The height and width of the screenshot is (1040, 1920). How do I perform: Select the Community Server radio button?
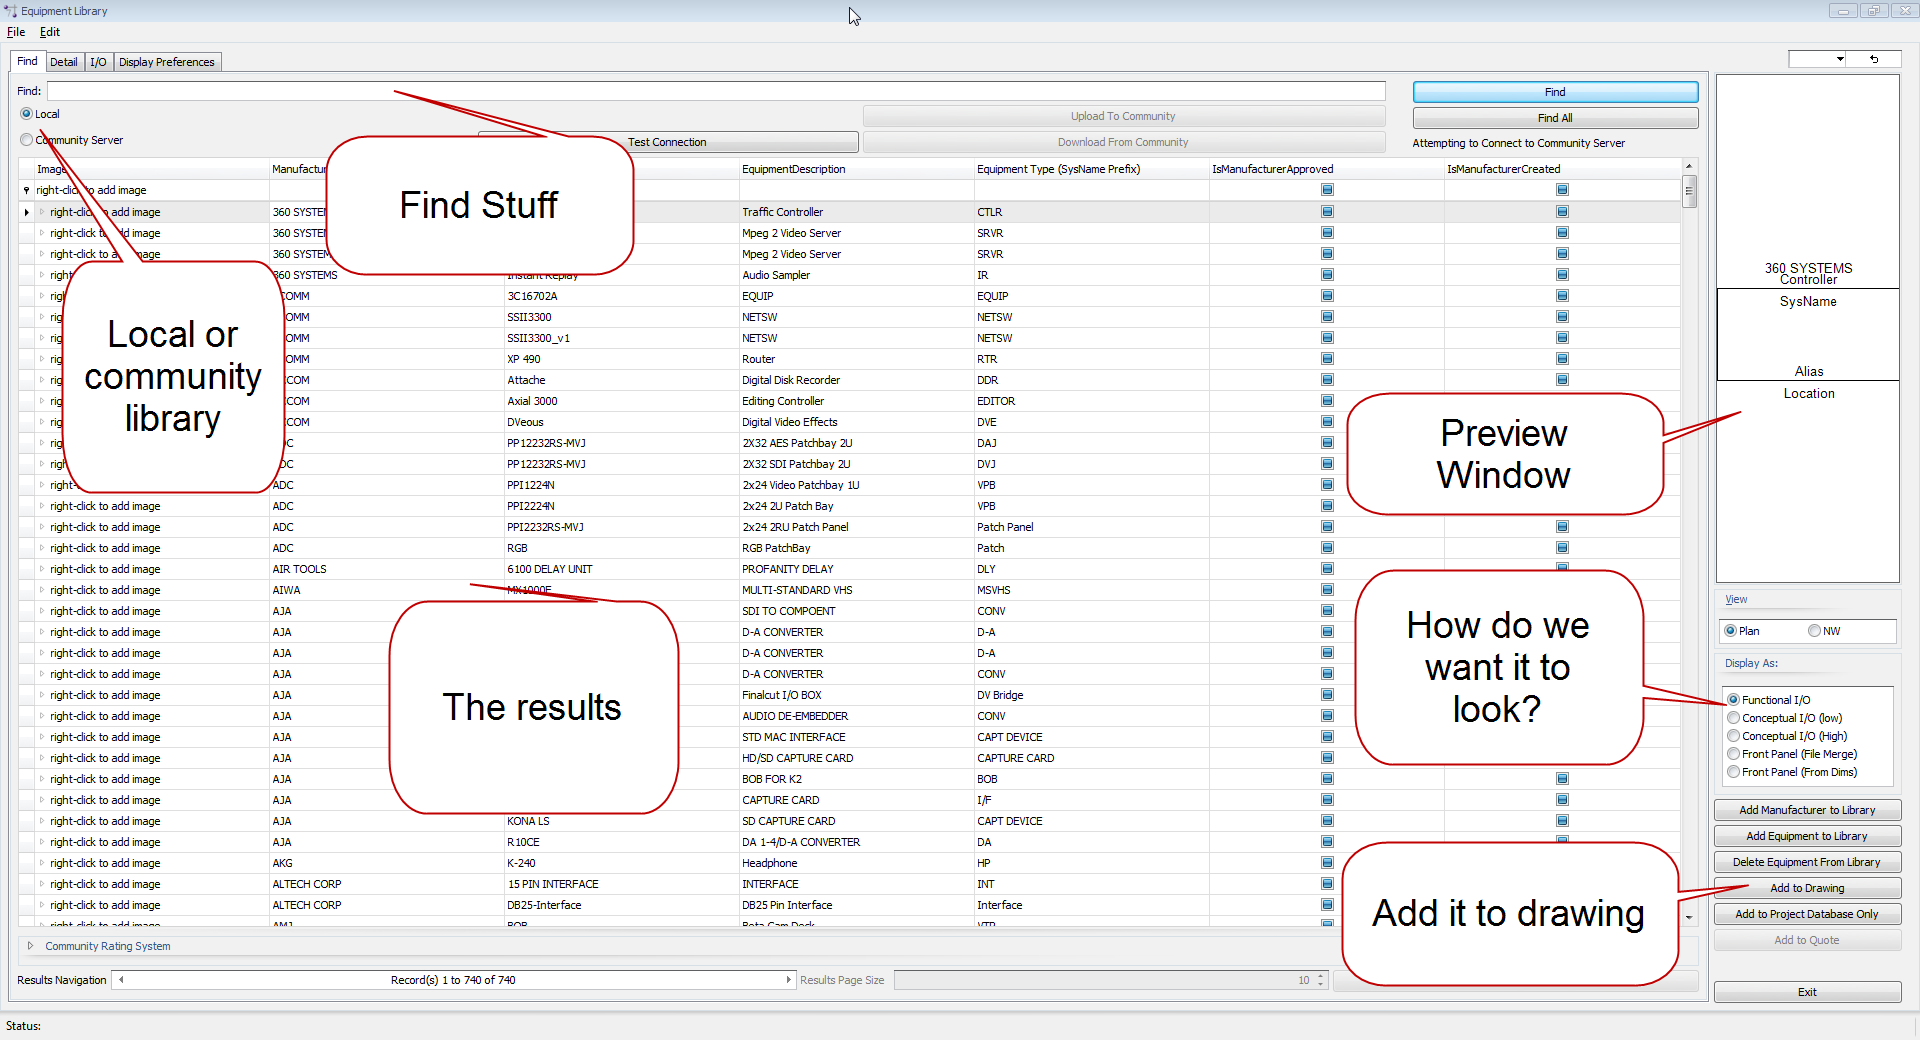tap(27, 140)
